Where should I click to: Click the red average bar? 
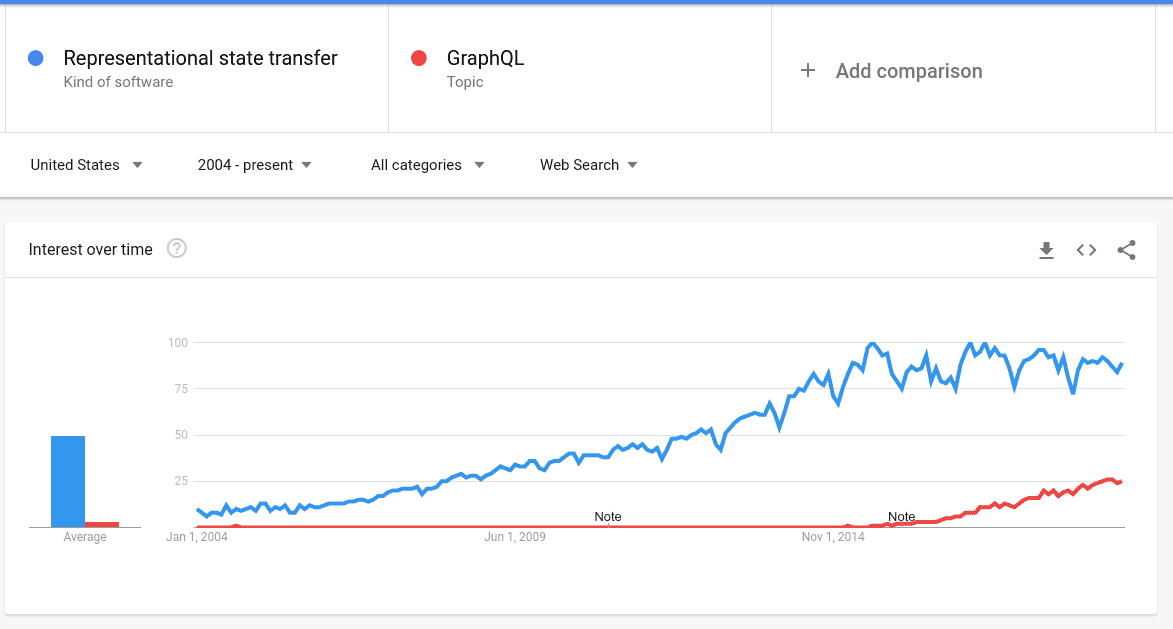click(x=102, y=524)
